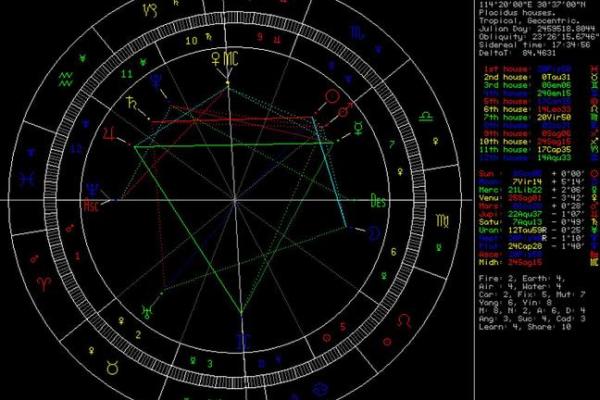Click the 'Venu' planet row
Viewport: 600px width, 400px height.
pos(532,198)
